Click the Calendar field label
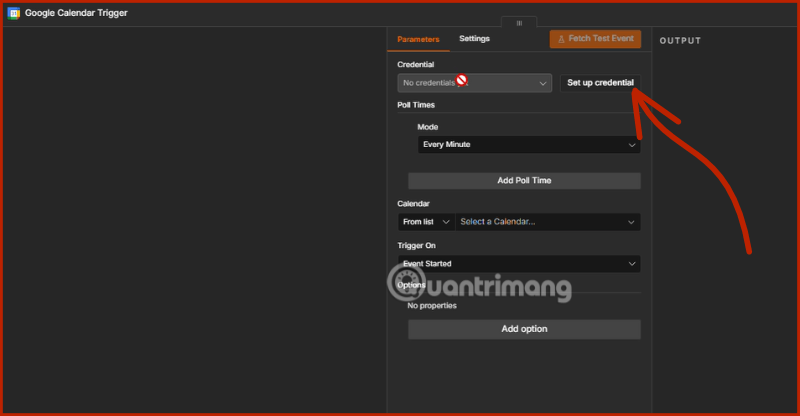 coord(413,204)
